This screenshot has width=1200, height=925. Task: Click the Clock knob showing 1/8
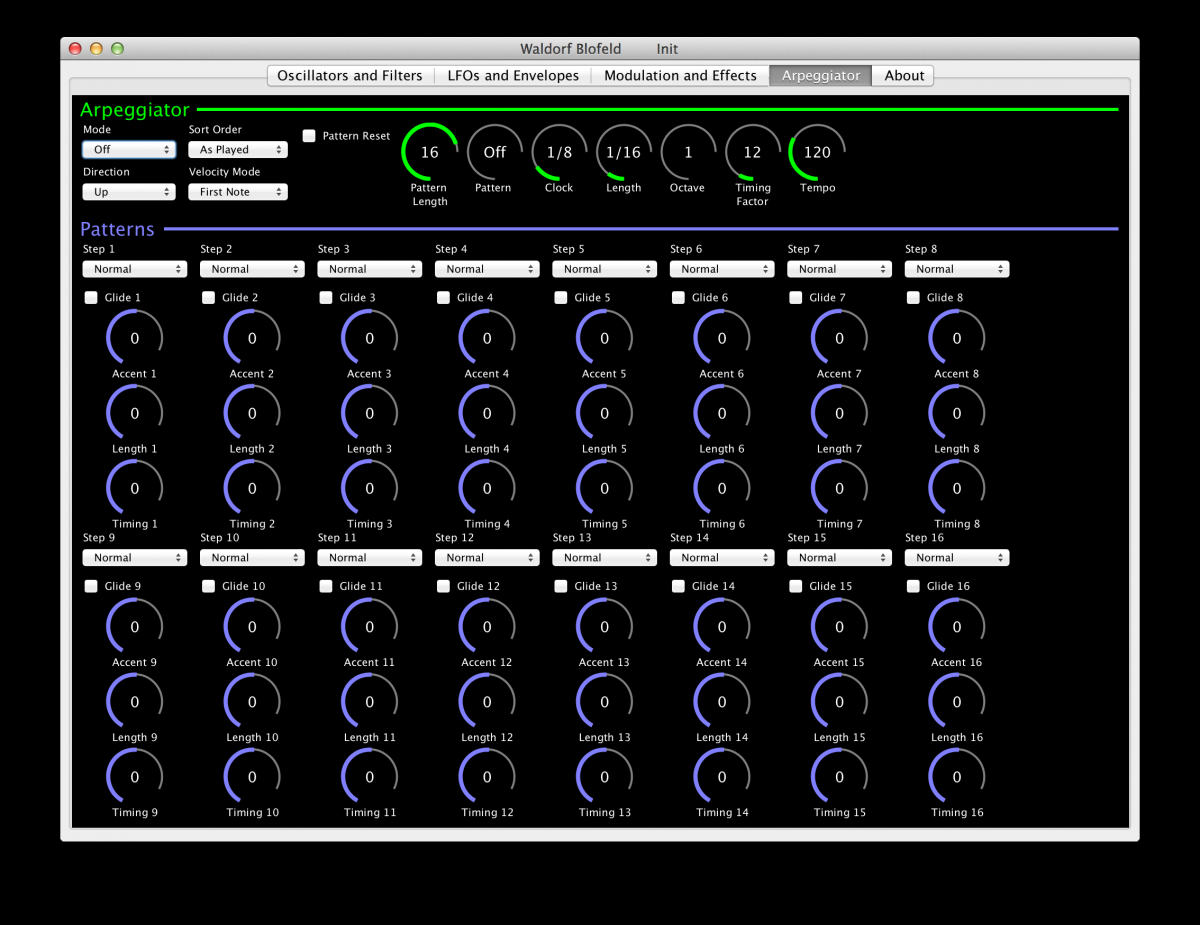point(559,152)
